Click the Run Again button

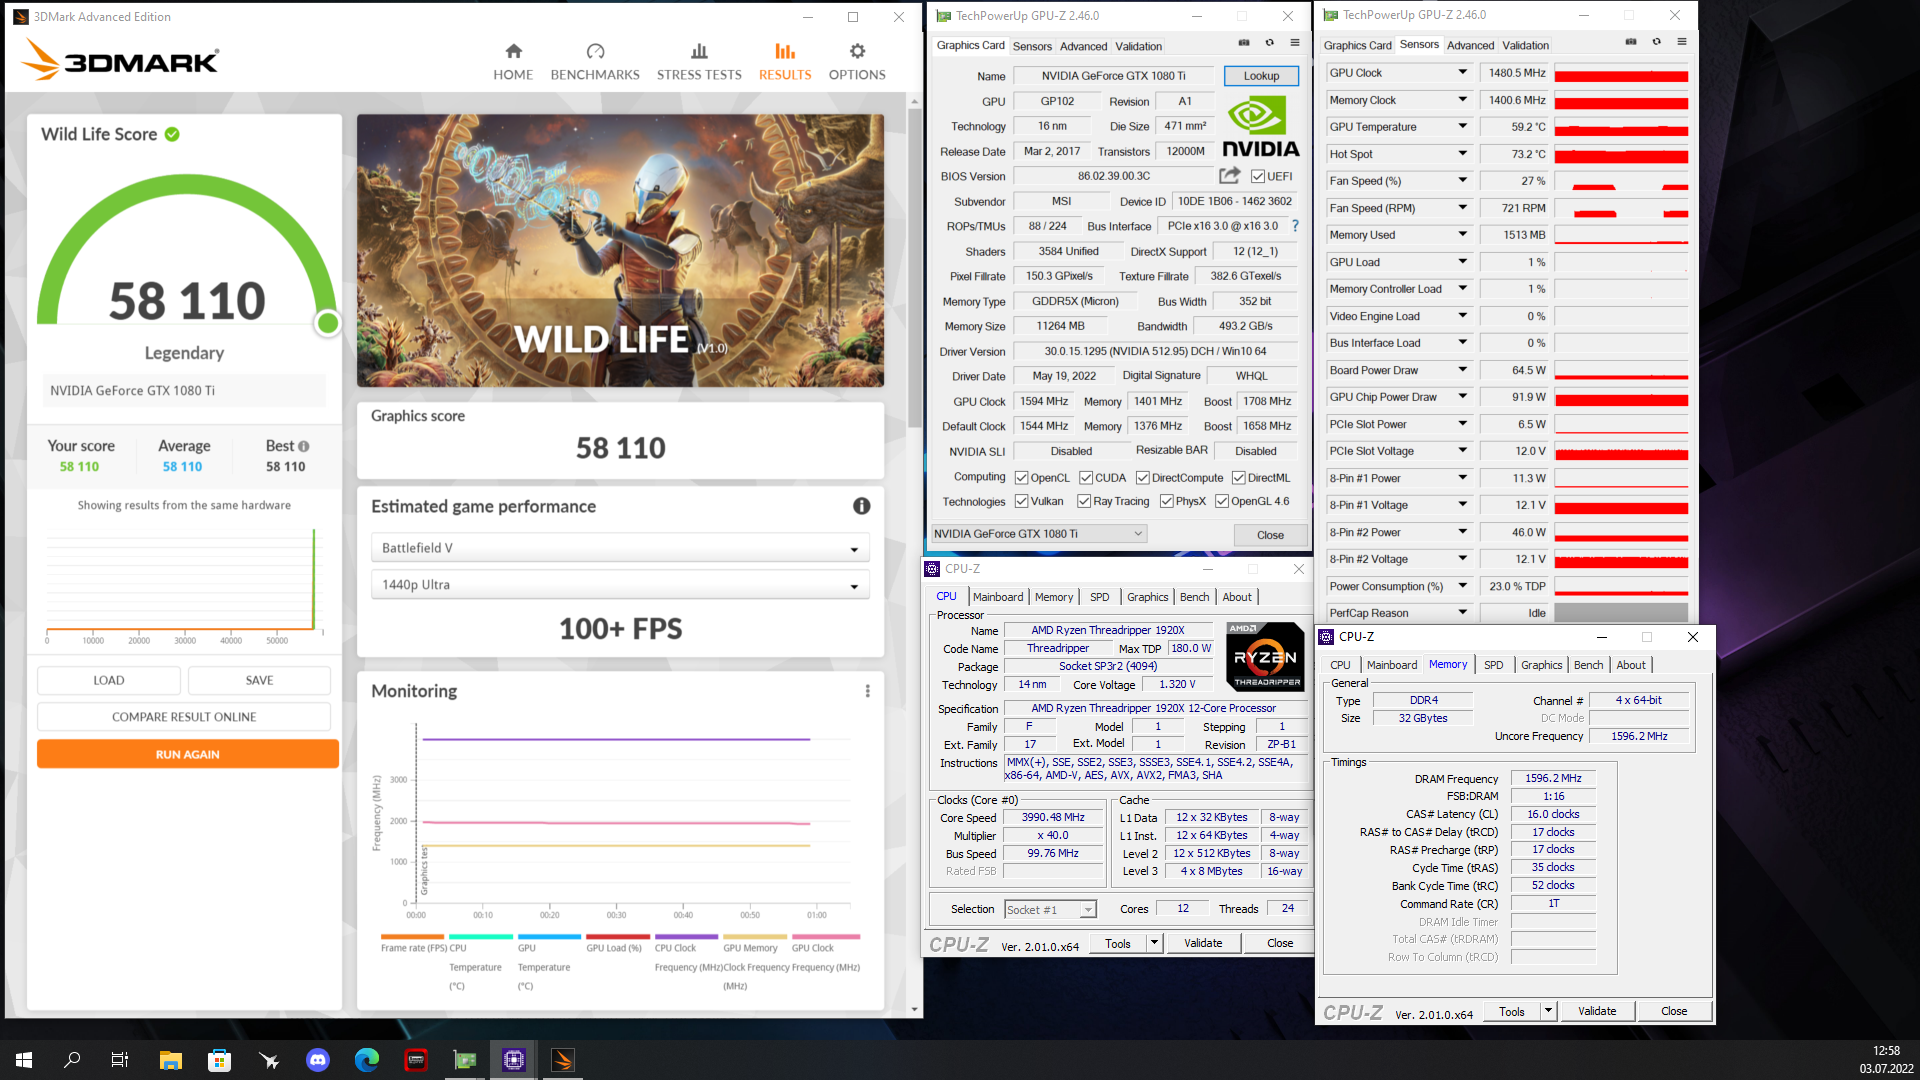[188, 754]
